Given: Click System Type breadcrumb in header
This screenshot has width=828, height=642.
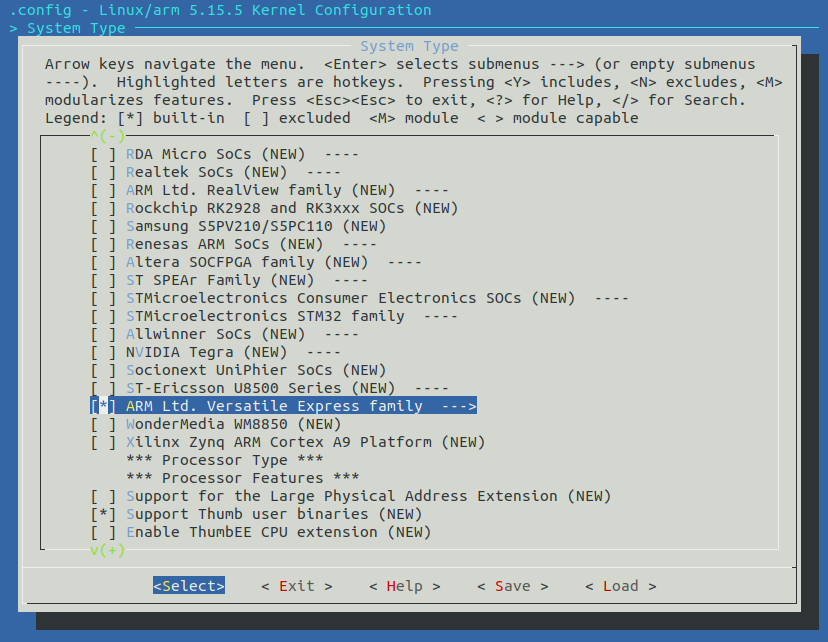Looking at the screenshot, I should [x=76, y=28].
